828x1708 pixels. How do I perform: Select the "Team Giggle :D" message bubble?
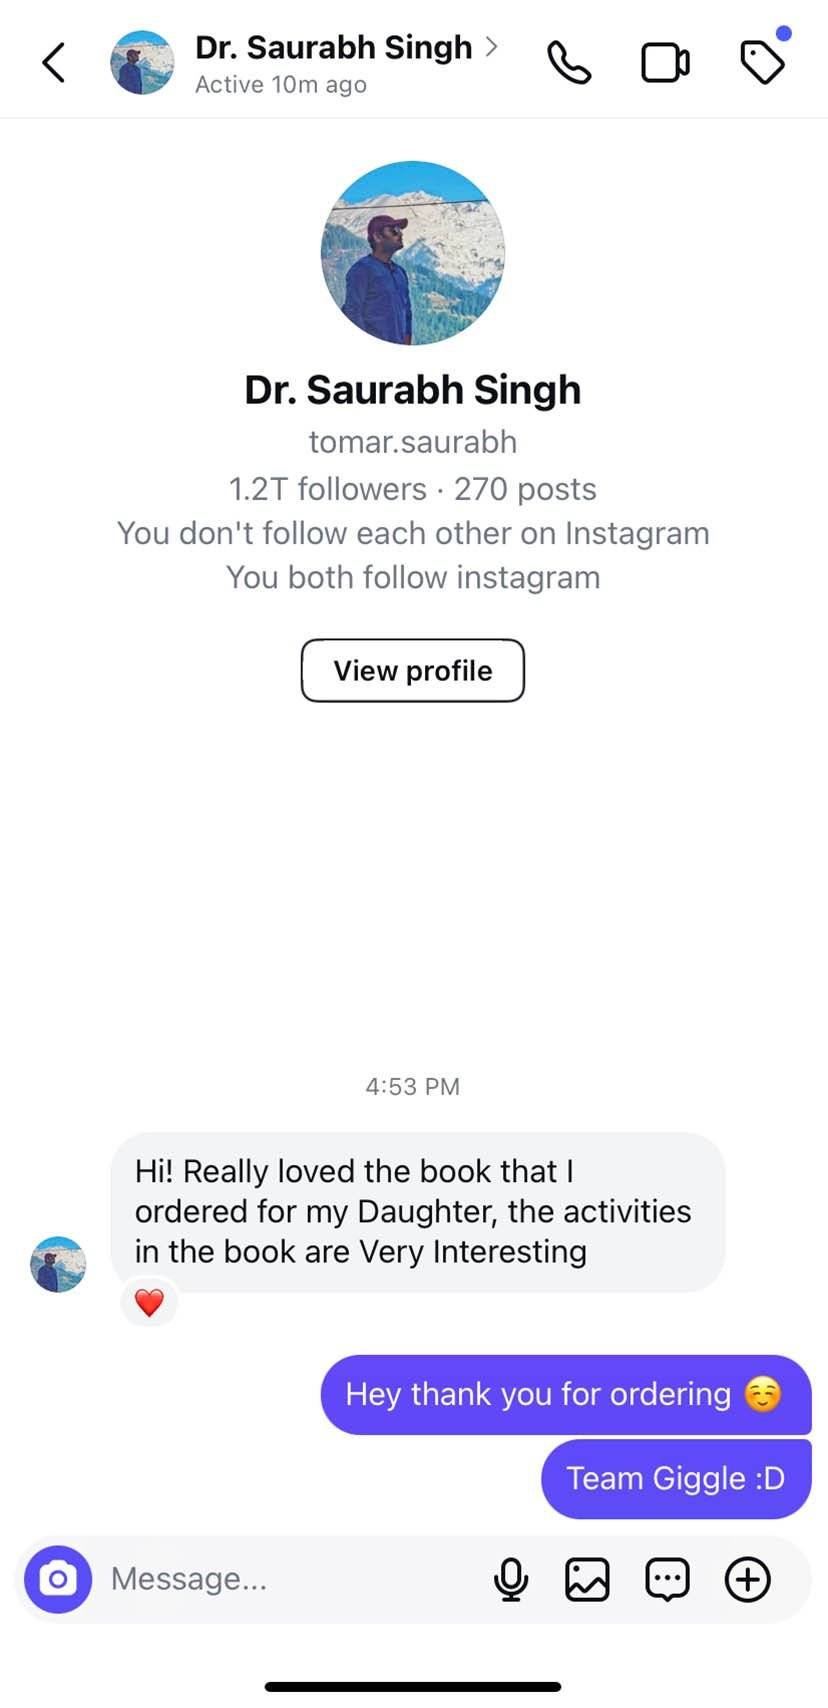(x=676, y=1478)
